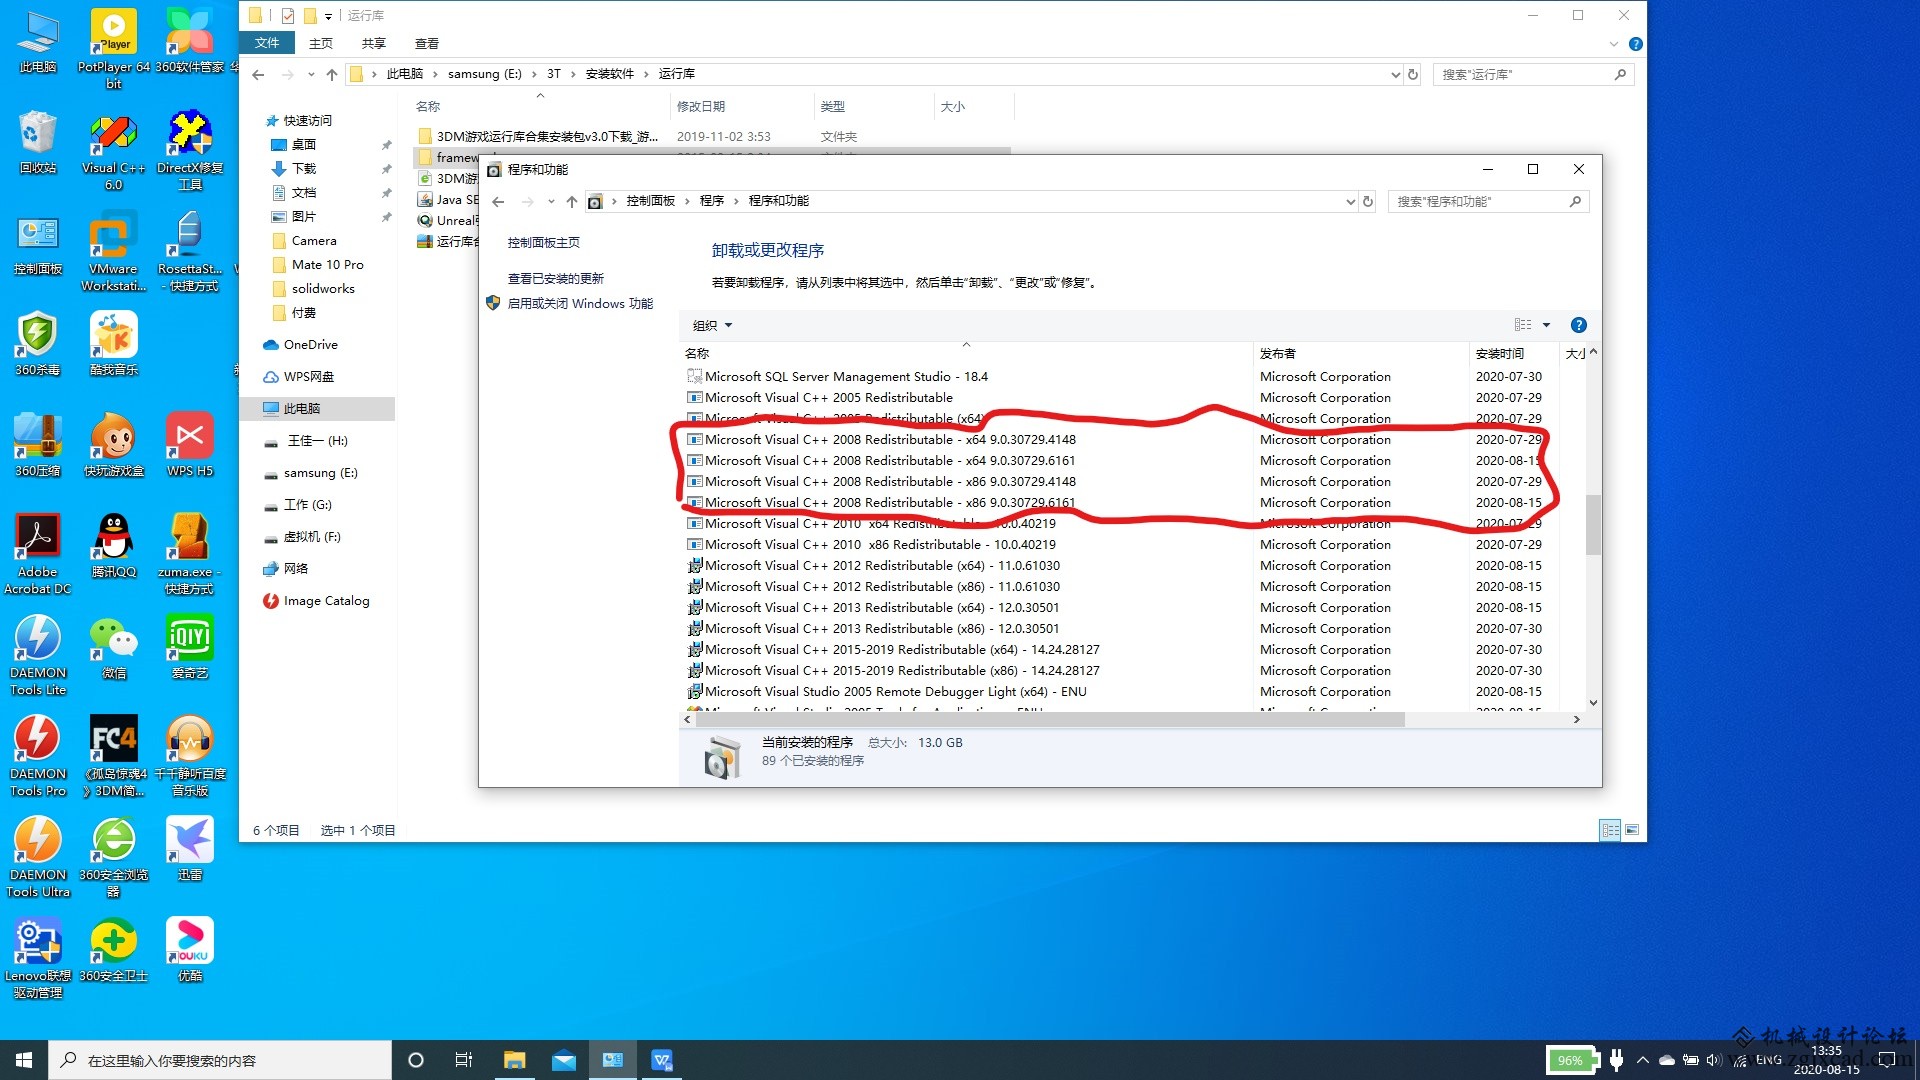The image size is (1920, 1080).
Task: Launch Tencent QQ penguin icon
Action: [114, 546]
